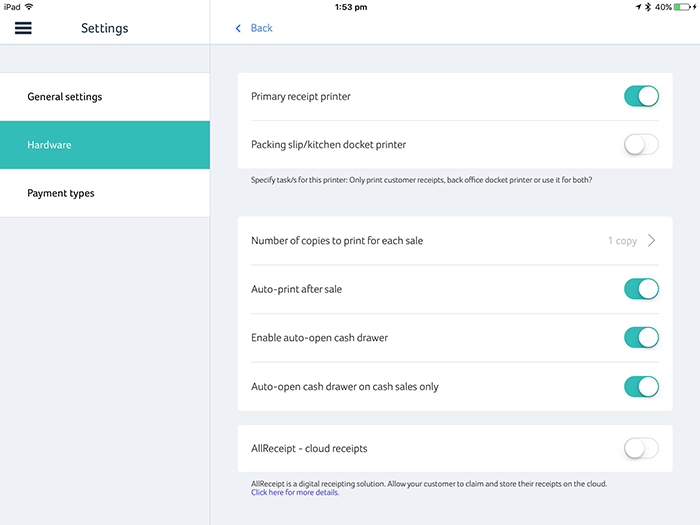Tap the Wi-Fi status icon
Screen dimensions: 700x525
point(29,7)
